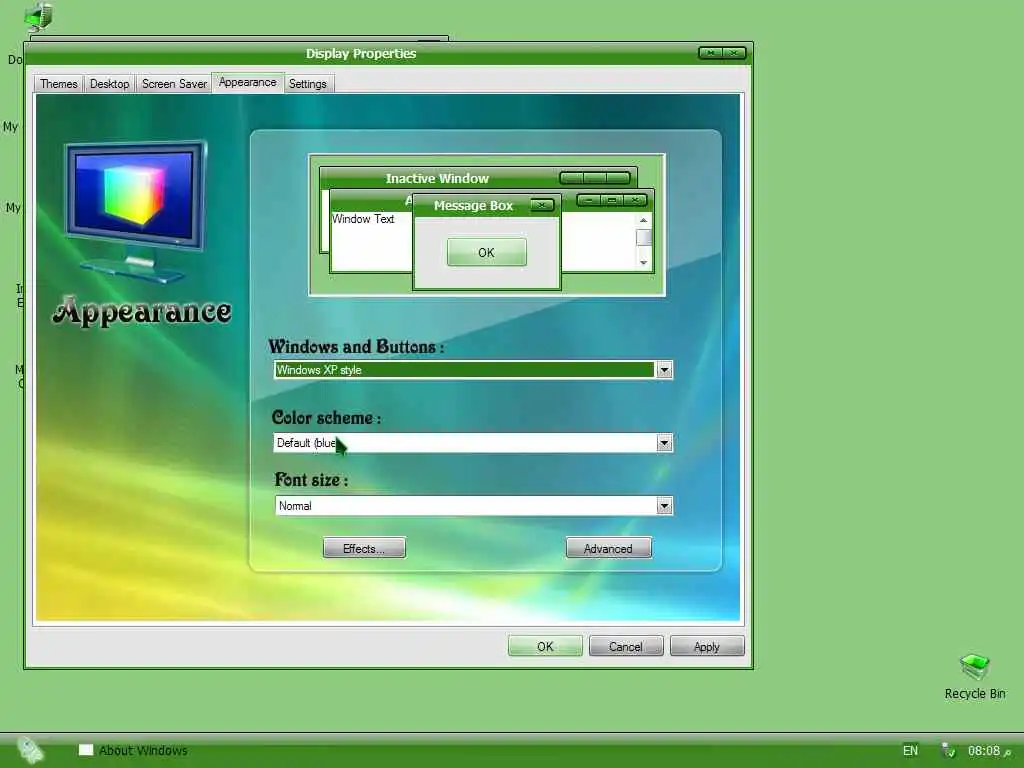Expand the Font size dropdown arrow
Viewport: 1024px width, 768px height.
click(664, 506)
